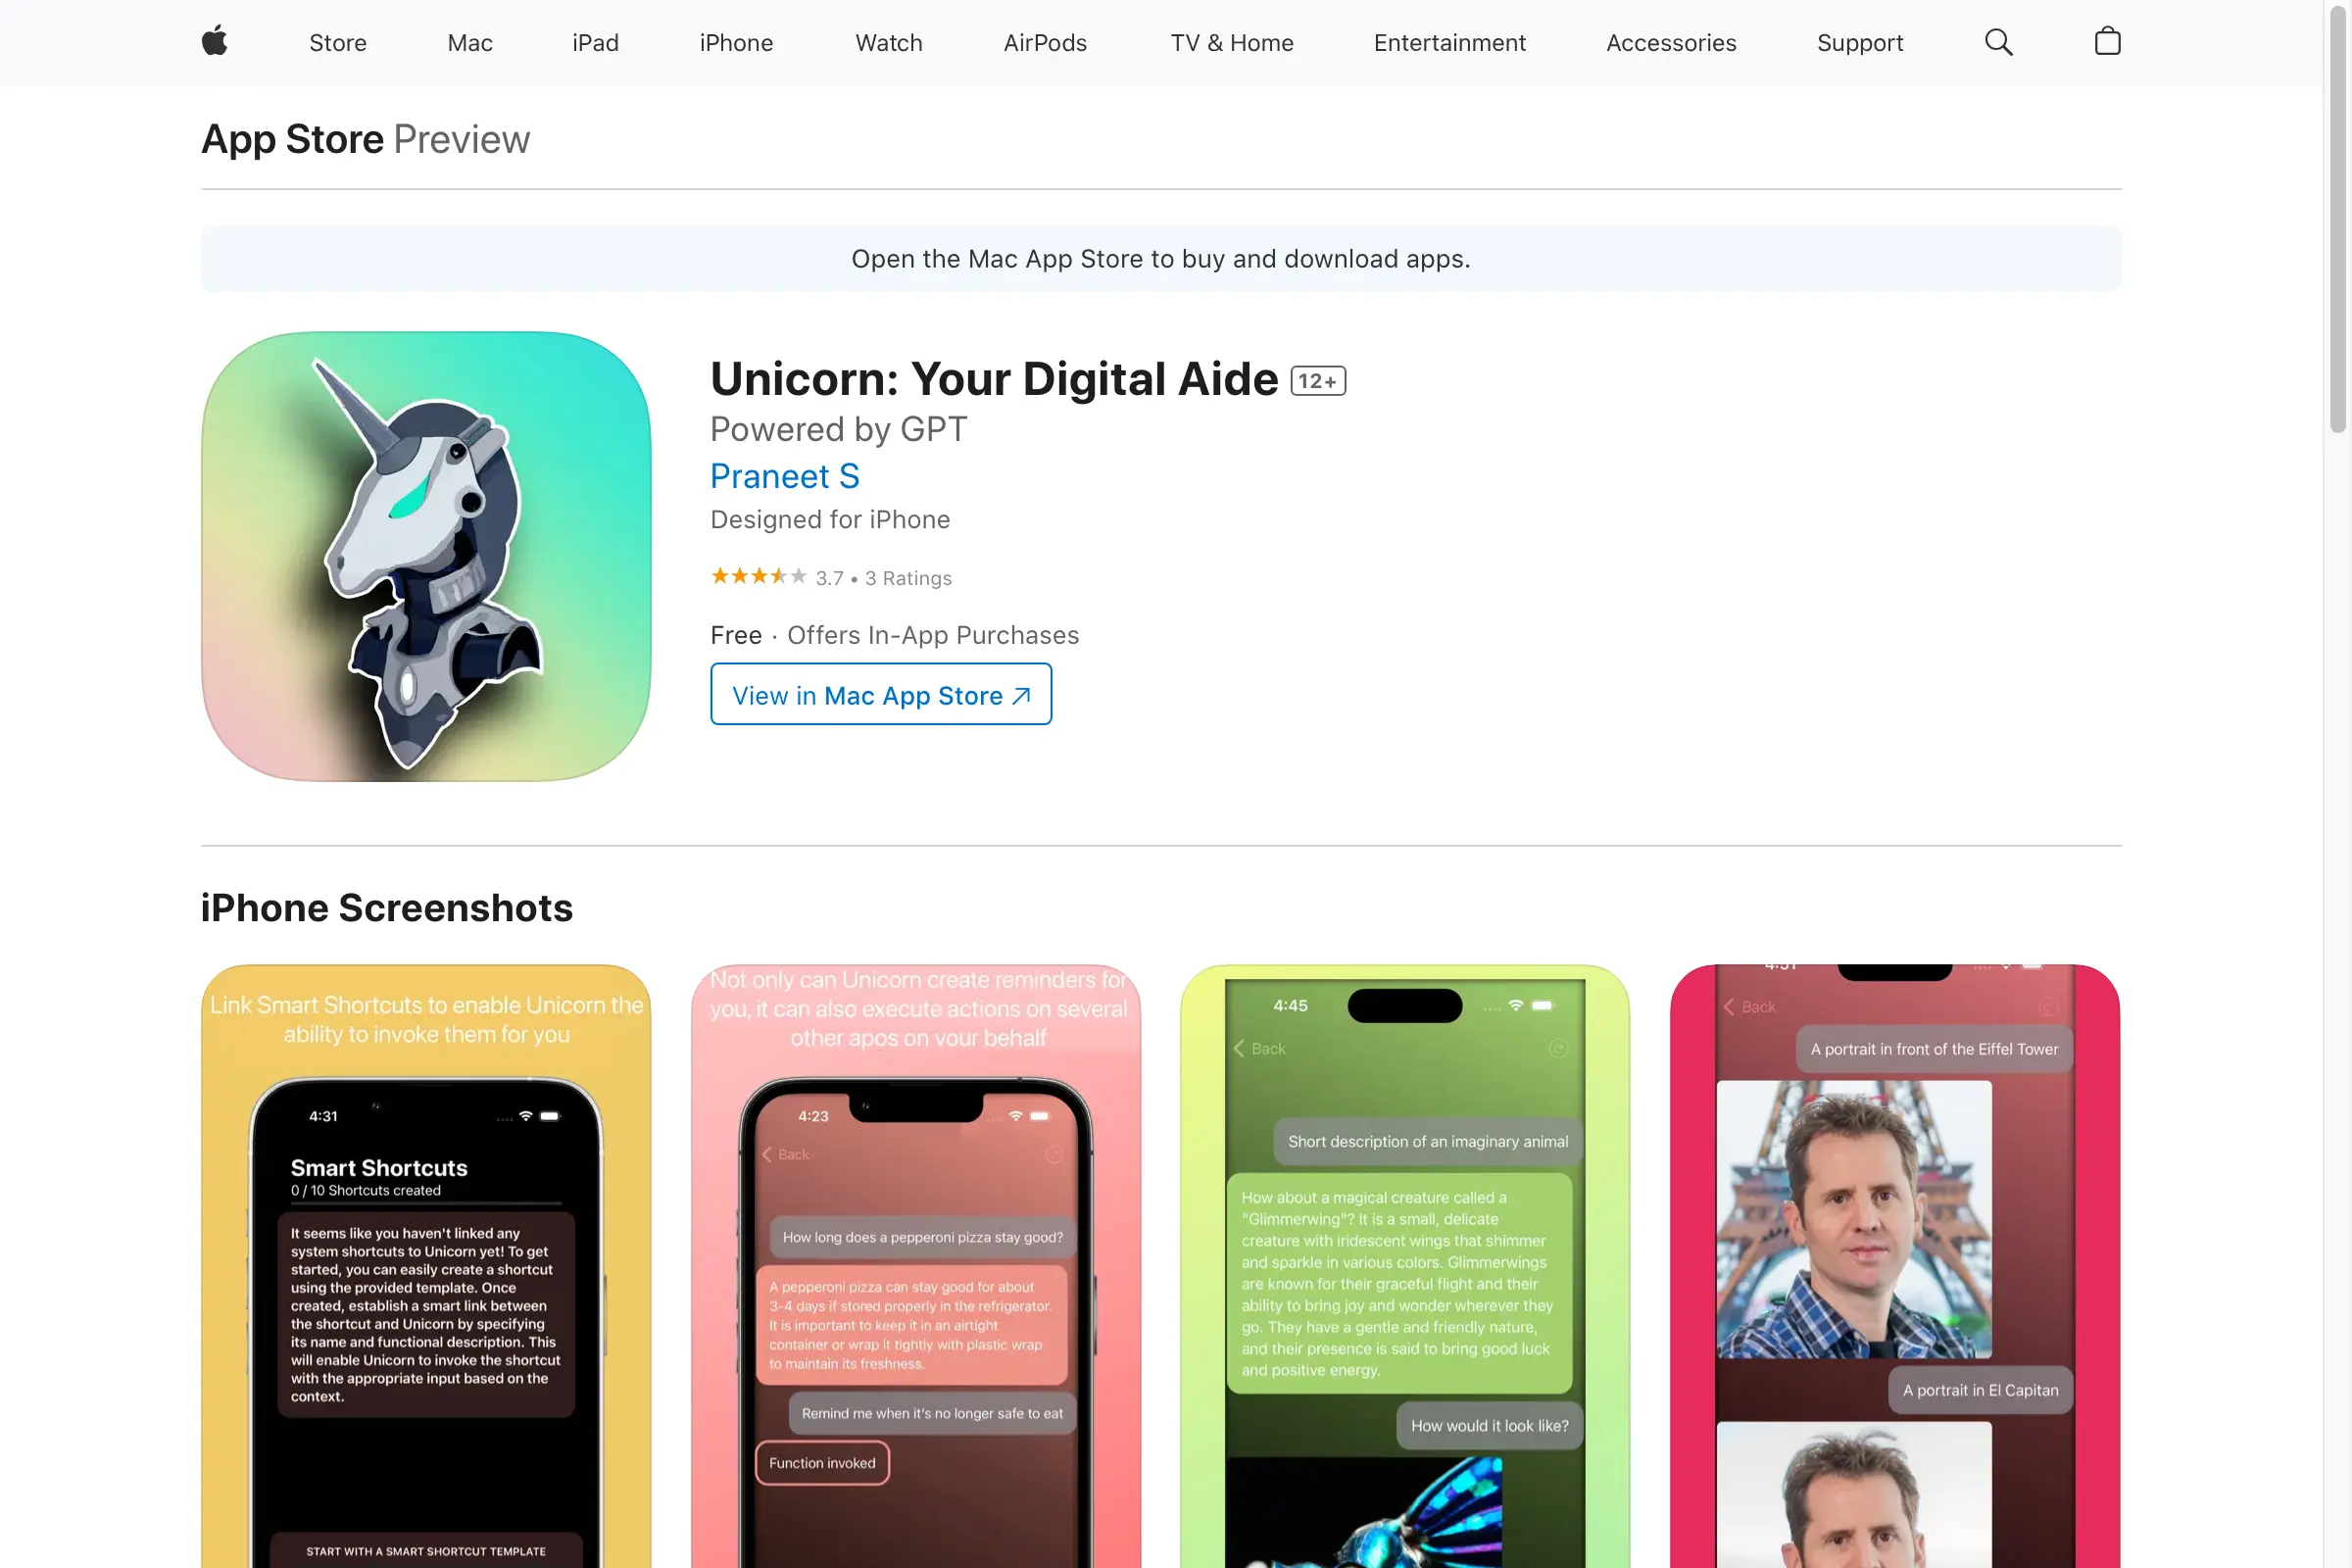Image resolution: width=2352 pixels, height=1568 pixels.
Task: Click the Entertainment menu tab
Action: pyautogui.click(x=1447, y=42)
